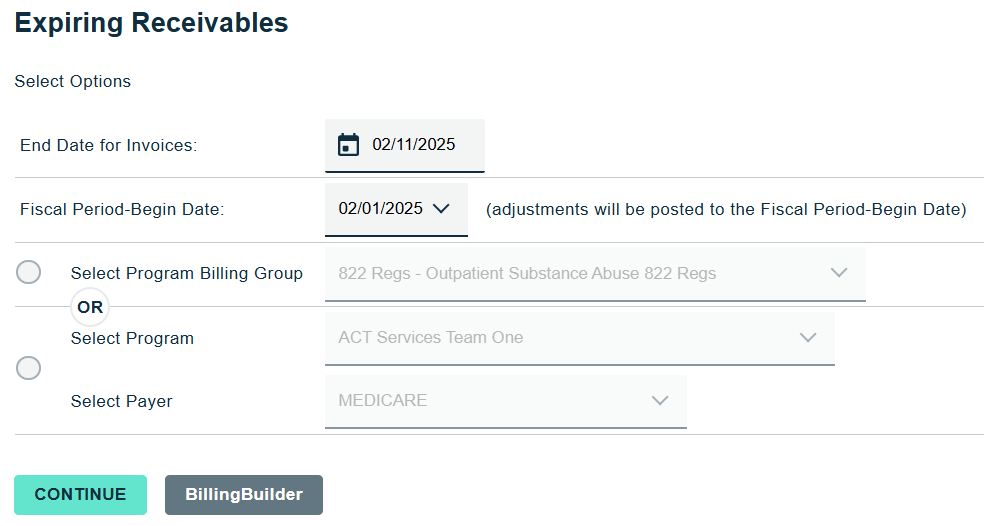Open BillingBuilder

click(x=244, y=495)
